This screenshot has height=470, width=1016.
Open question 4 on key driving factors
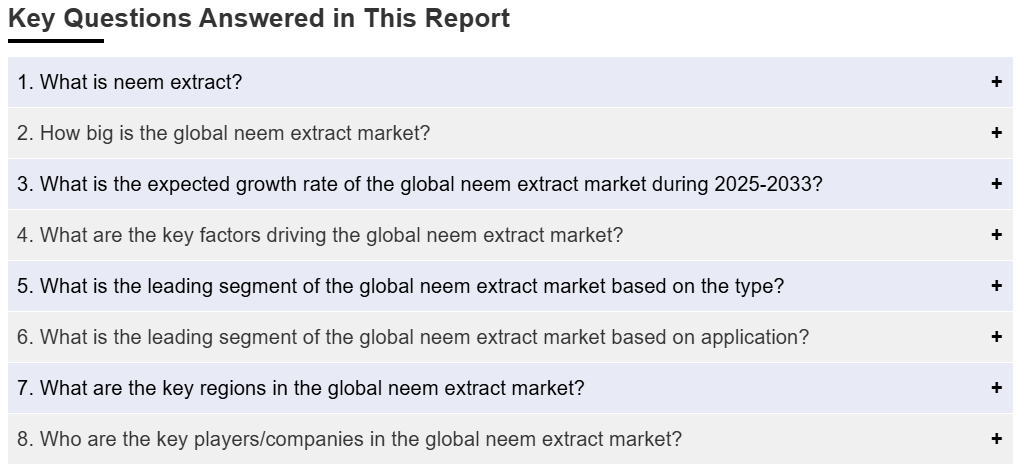point(320,235)
